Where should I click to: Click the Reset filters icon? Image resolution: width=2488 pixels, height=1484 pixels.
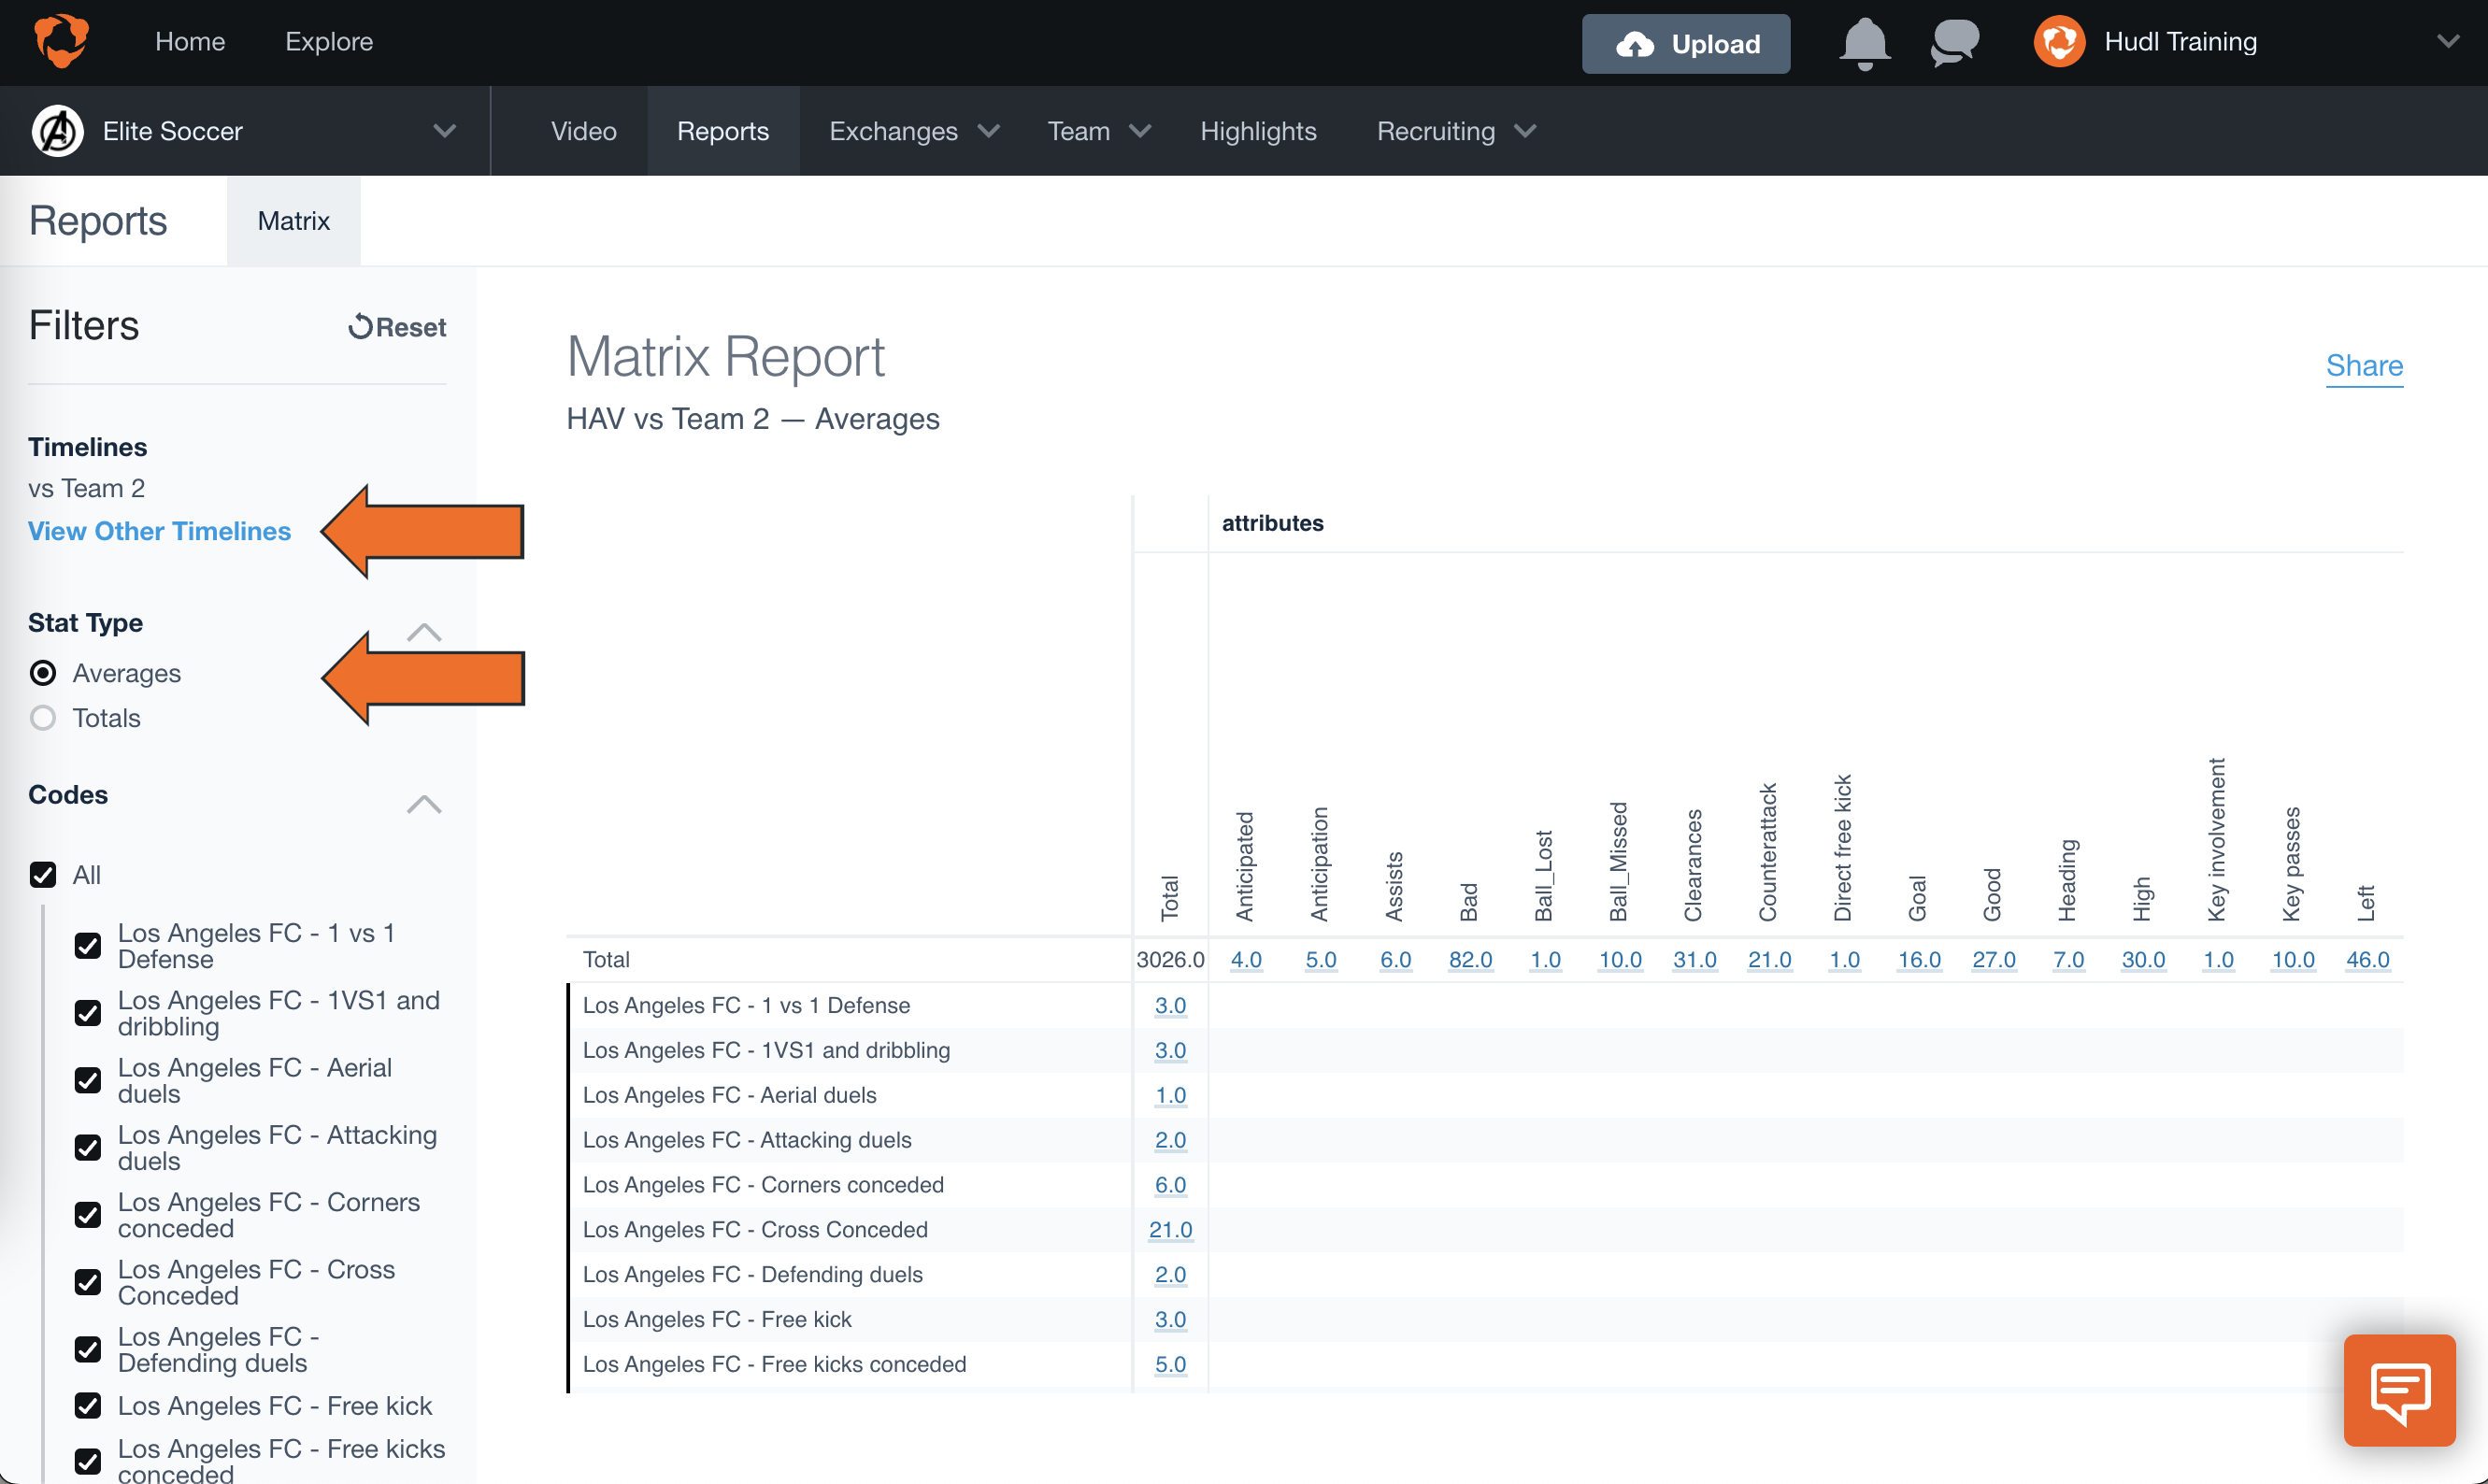(x=360, y=327)
